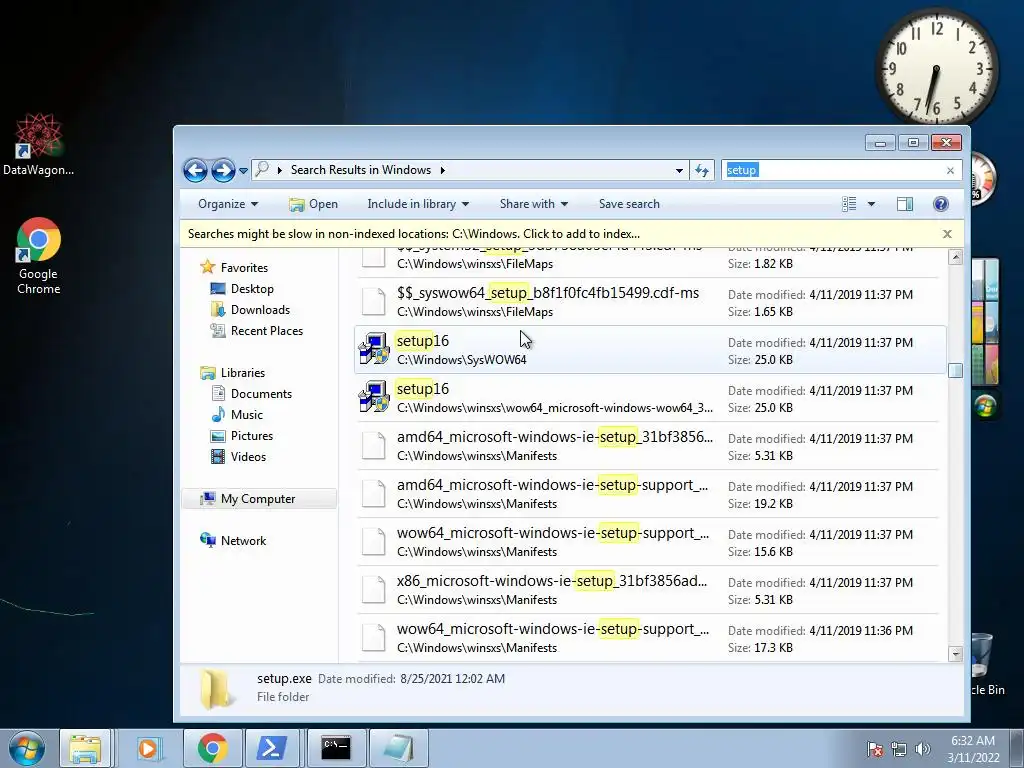Click Save search in the toolbar

[x=629, y=204]
